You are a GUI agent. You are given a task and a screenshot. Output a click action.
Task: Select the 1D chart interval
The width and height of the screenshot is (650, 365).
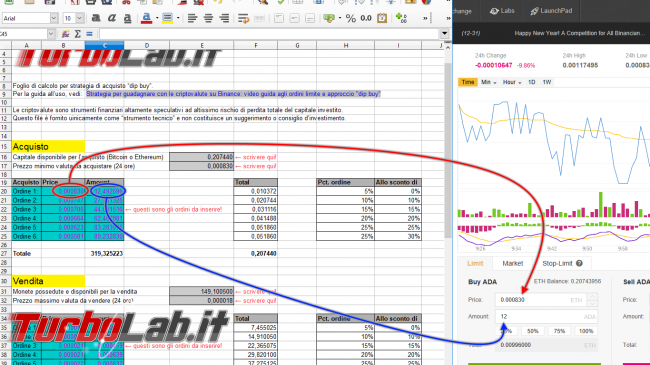(531, 82)
